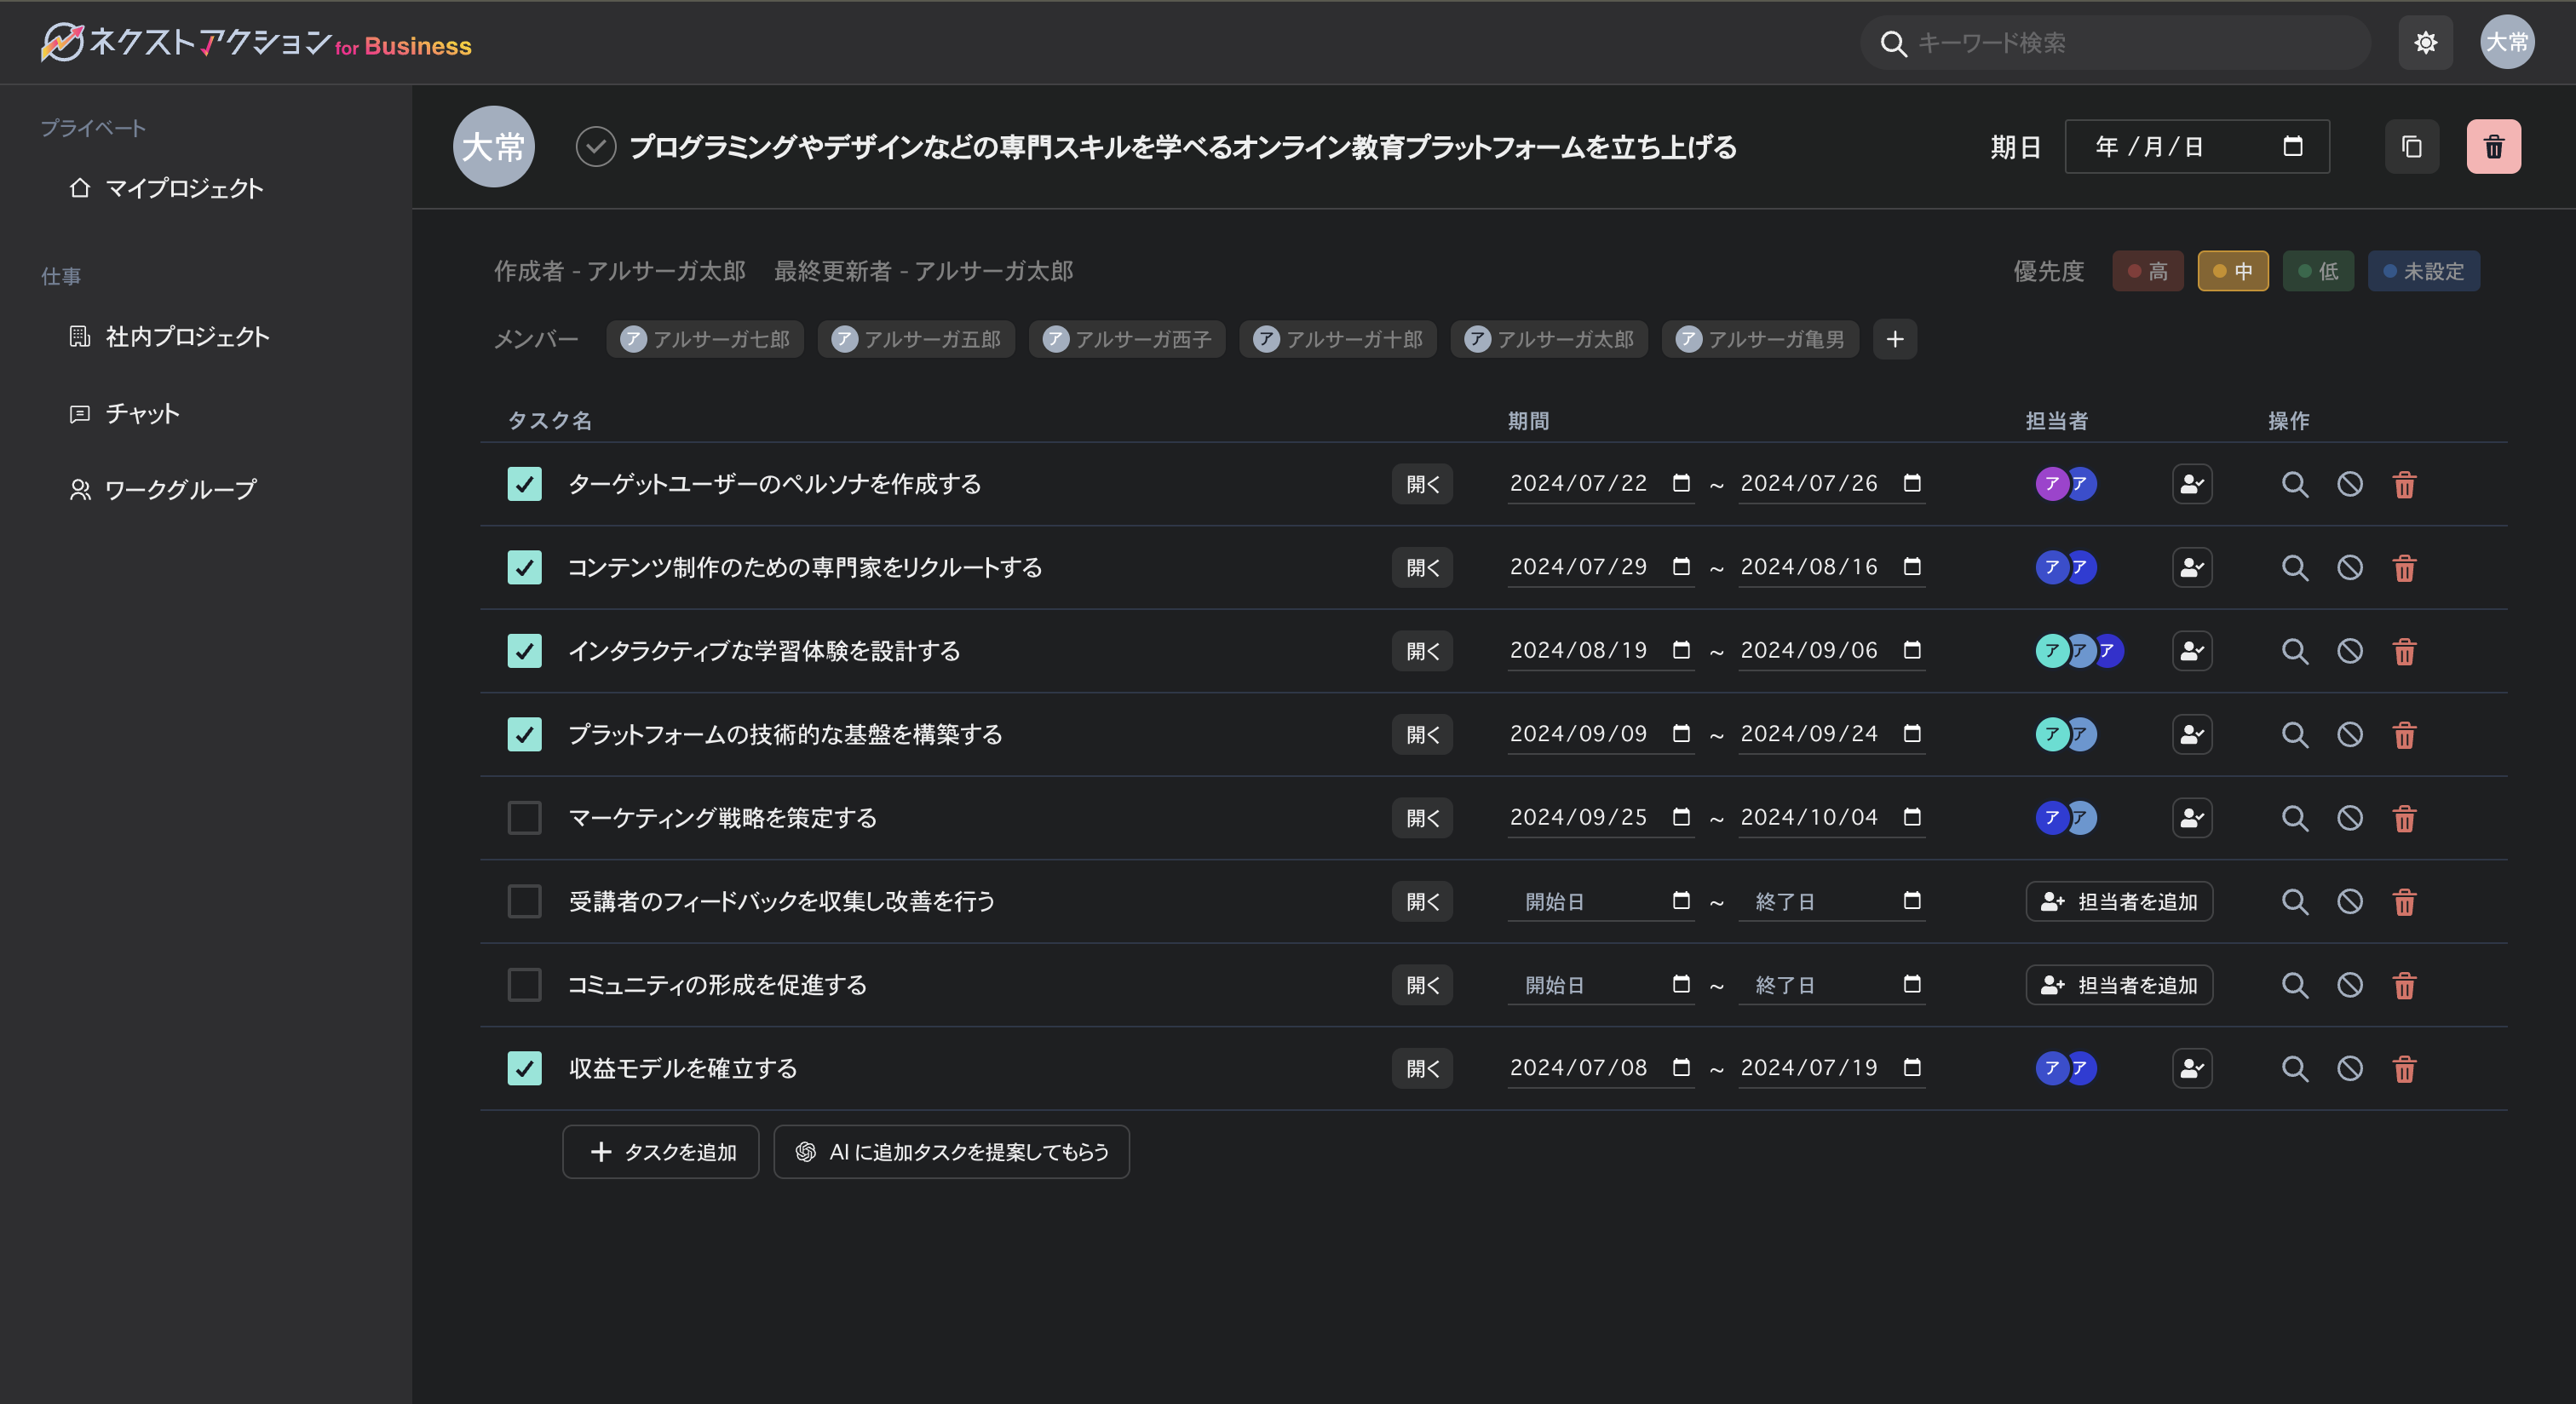Open start date 2024/07/29 calendar picker

1681,567
